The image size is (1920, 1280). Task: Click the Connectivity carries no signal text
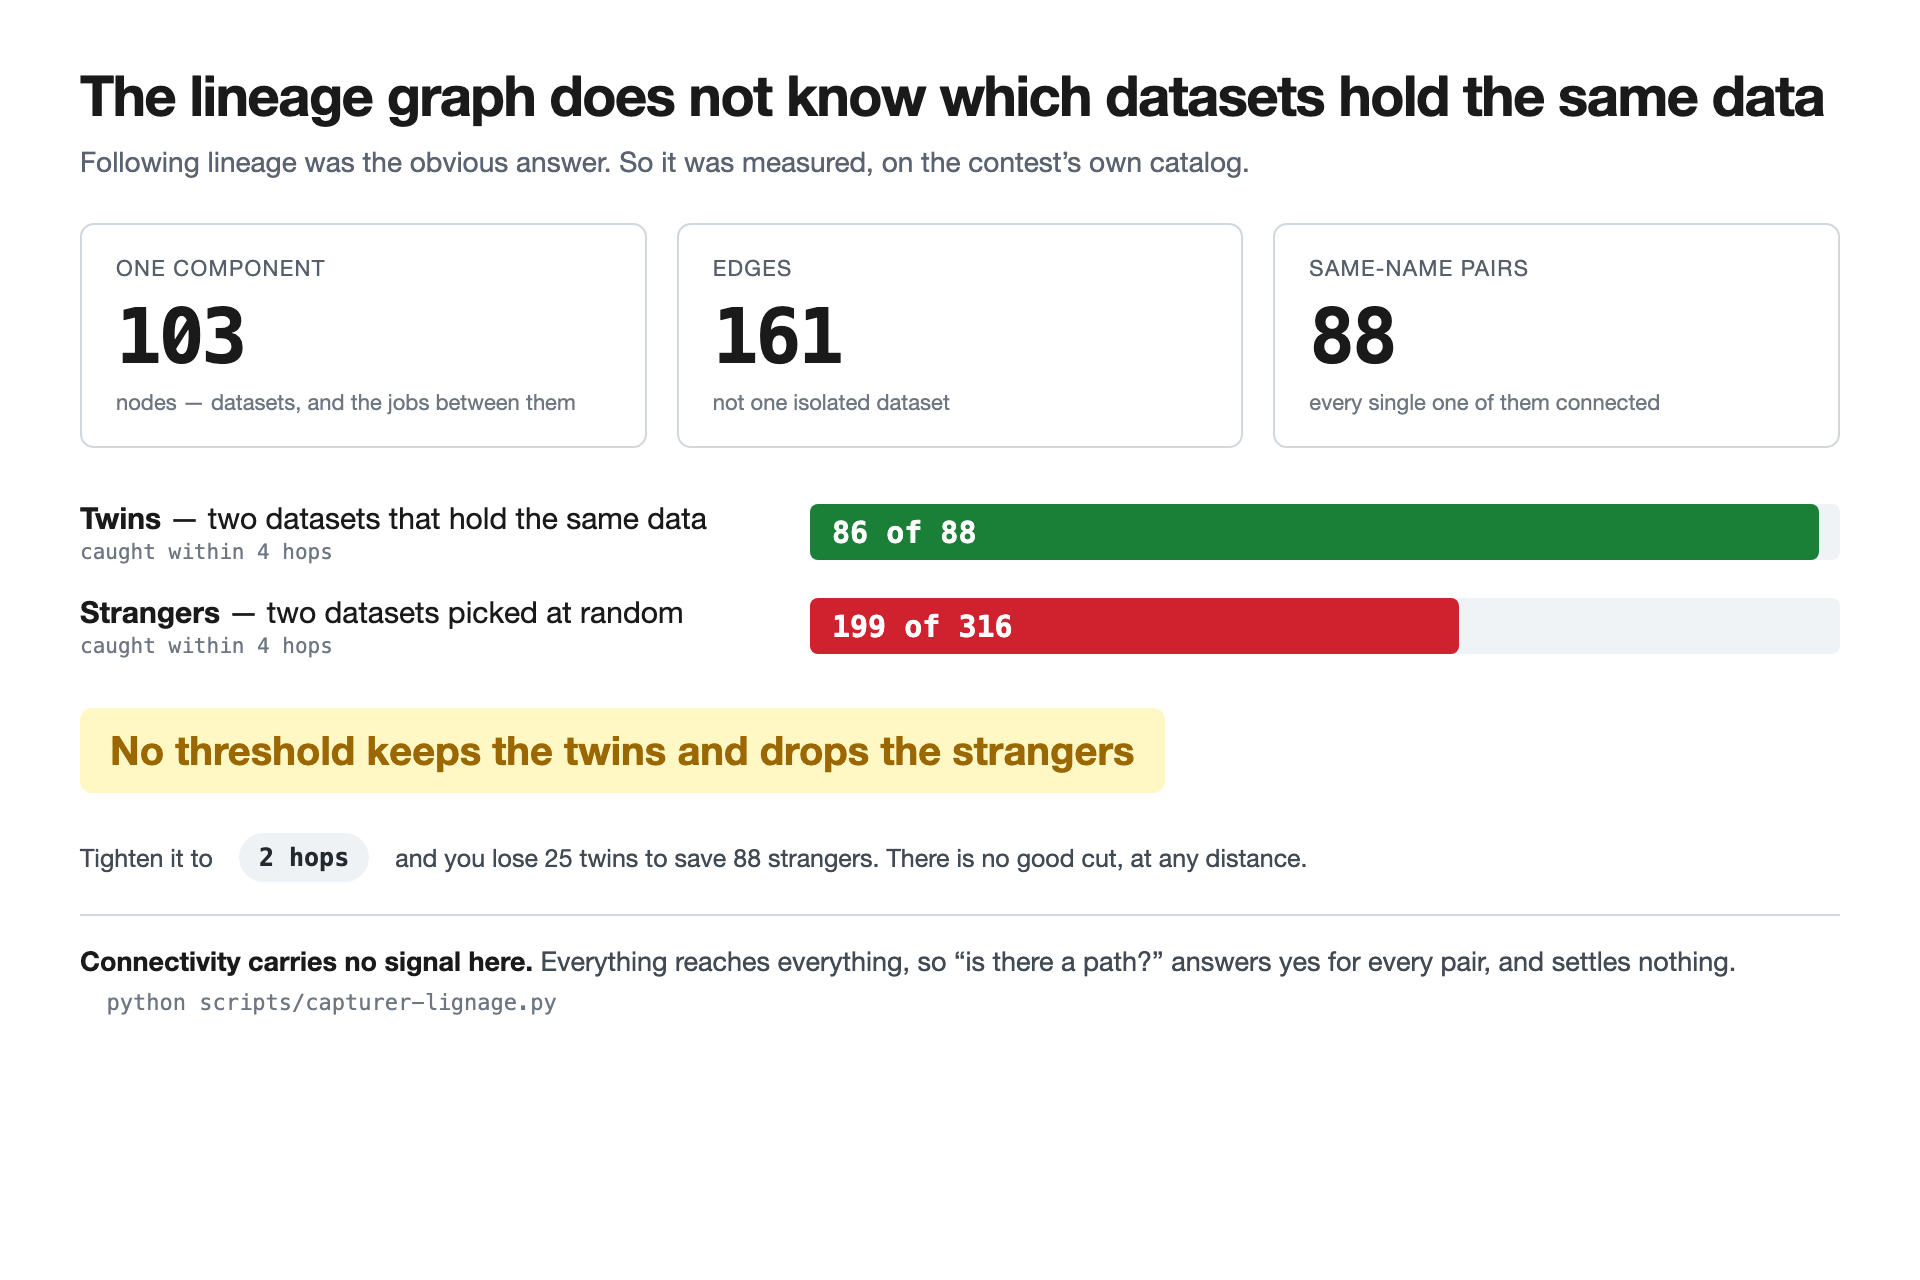306,962
